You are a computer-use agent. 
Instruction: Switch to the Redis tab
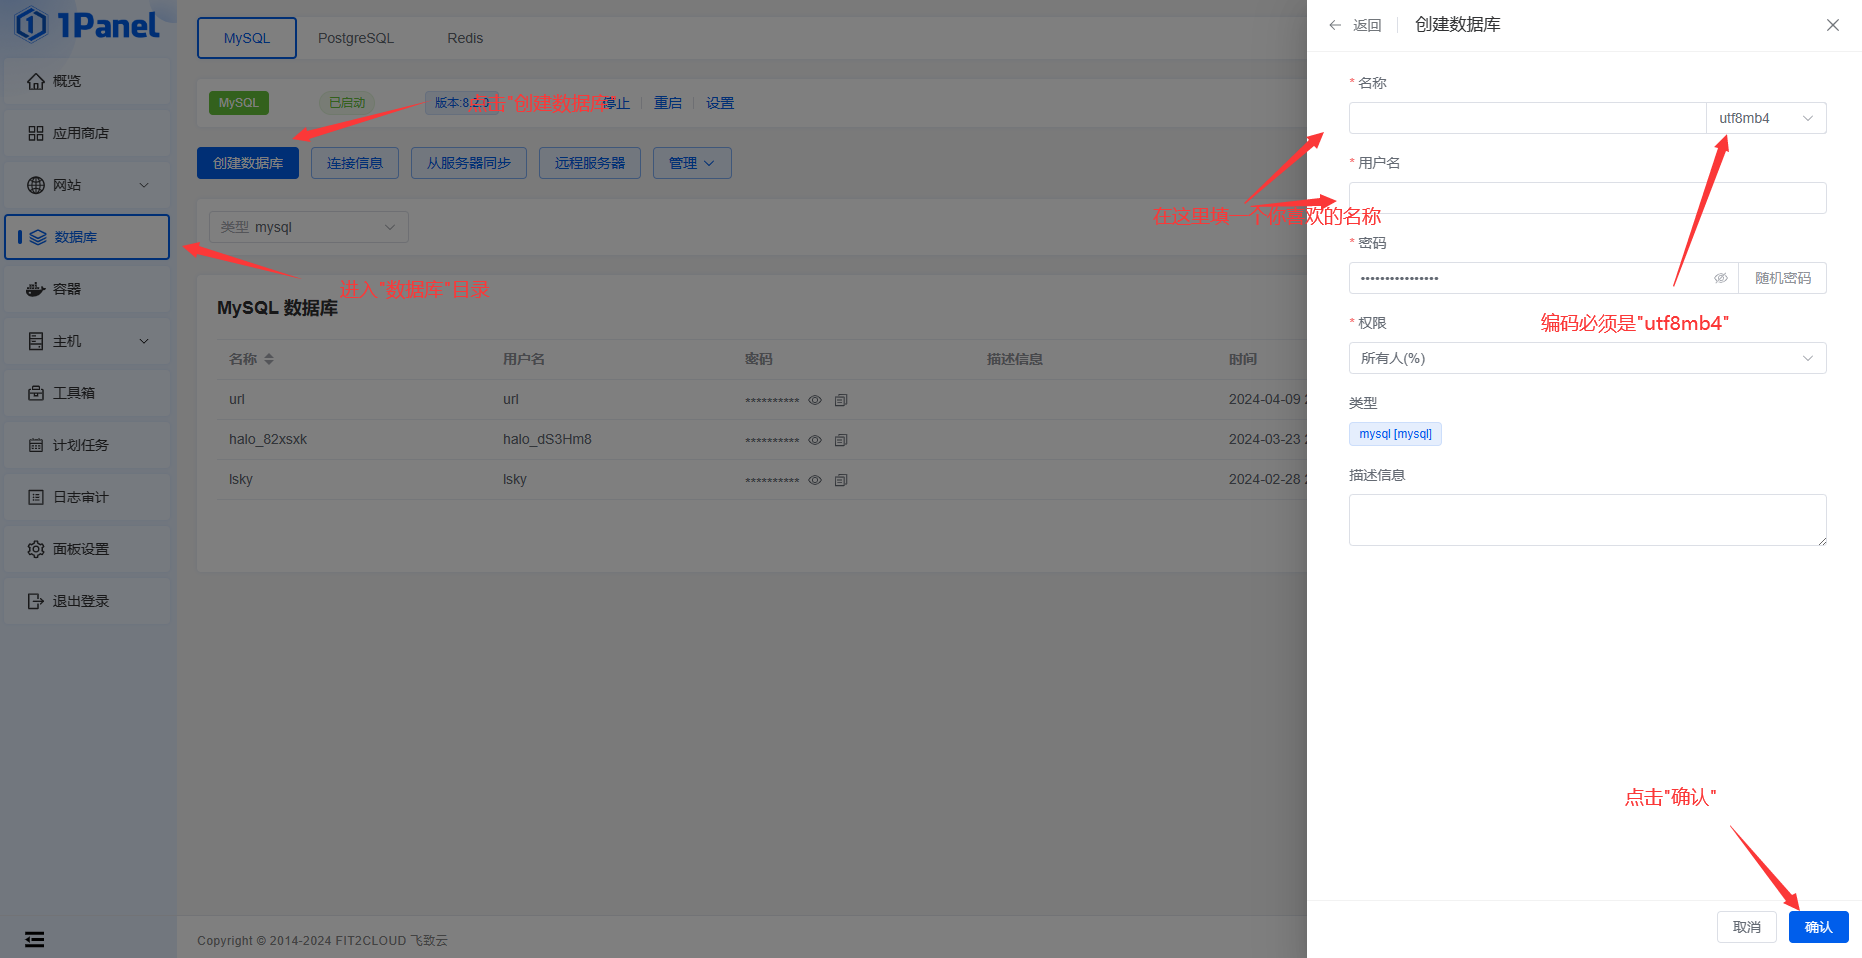point(465,38)
